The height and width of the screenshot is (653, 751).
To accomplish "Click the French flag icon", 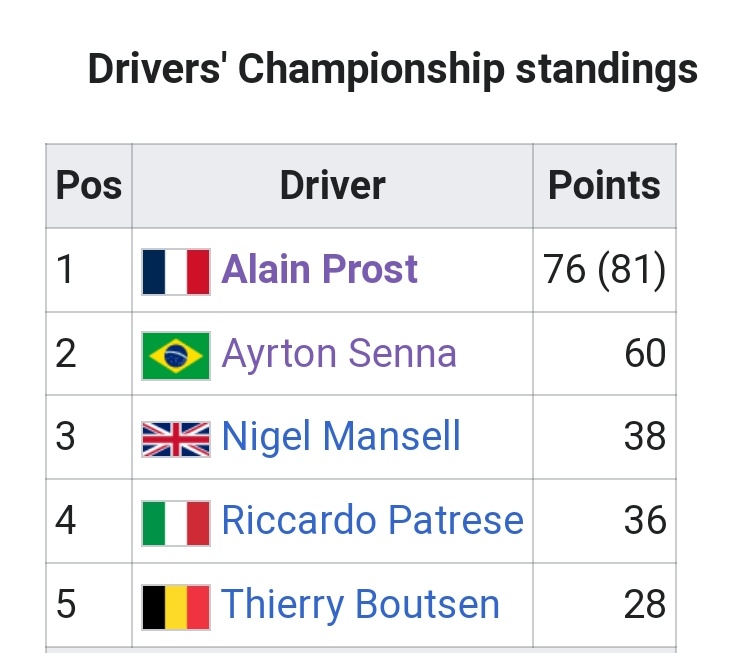I will pyautogui.click(x=176, y=272).
